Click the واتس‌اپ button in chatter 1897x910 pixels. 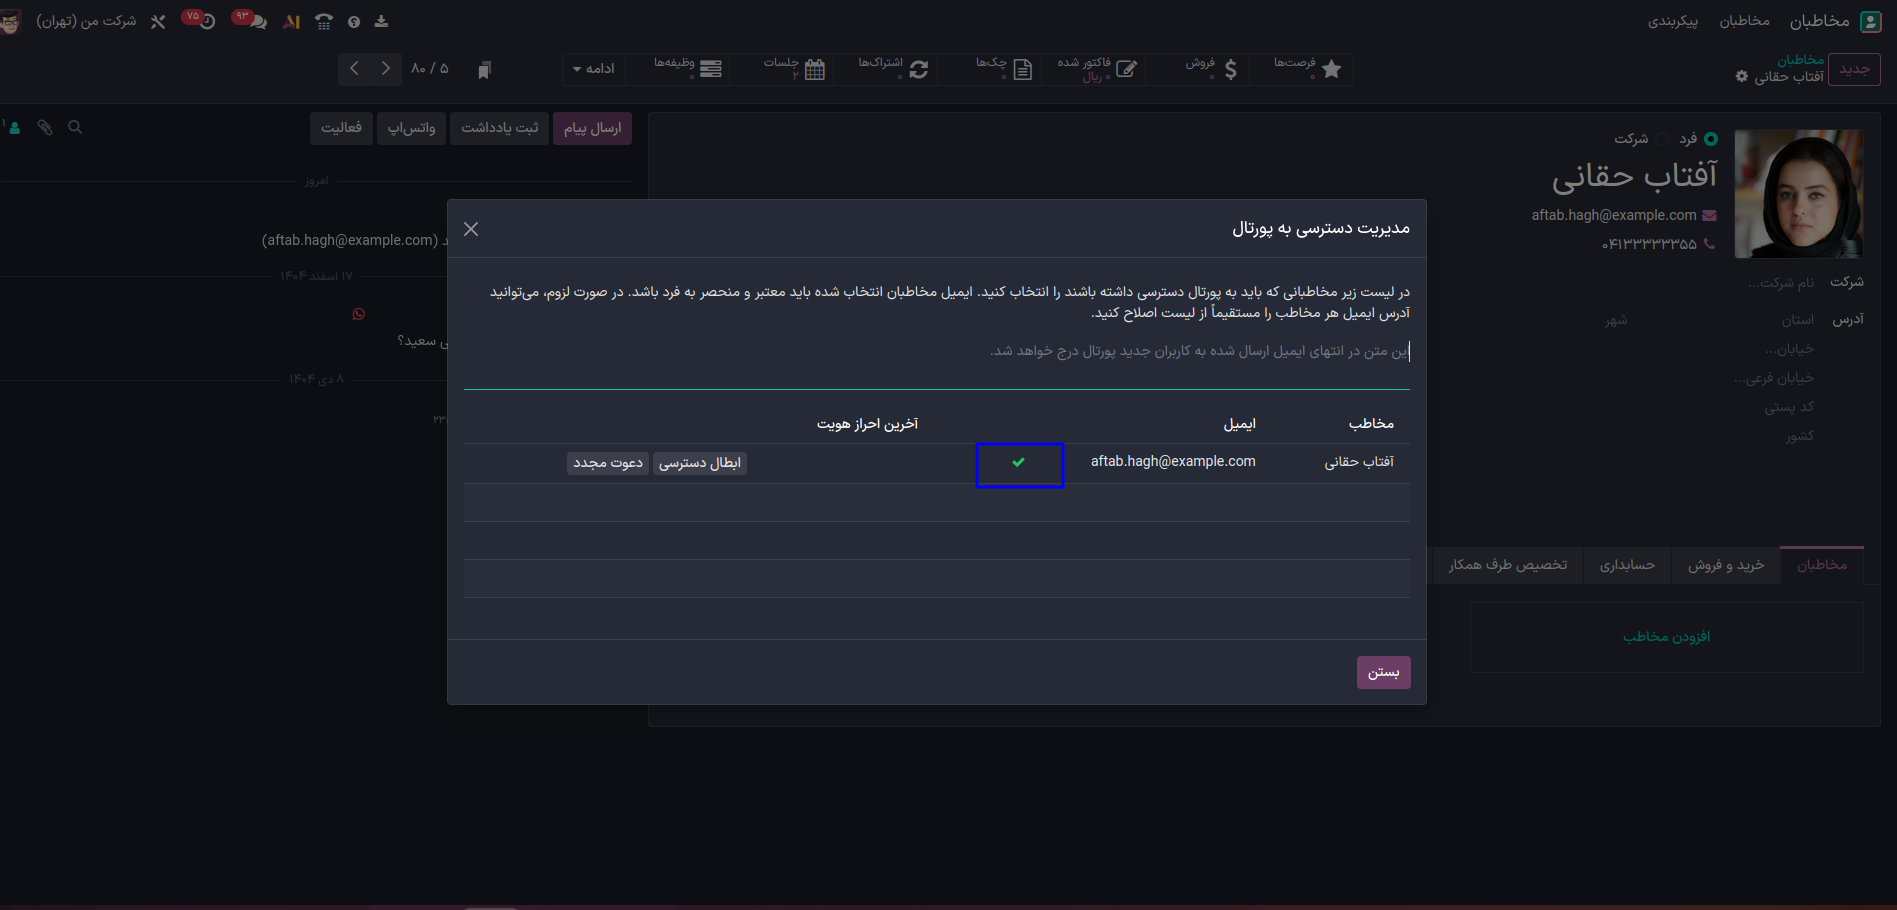coord(412,128)
